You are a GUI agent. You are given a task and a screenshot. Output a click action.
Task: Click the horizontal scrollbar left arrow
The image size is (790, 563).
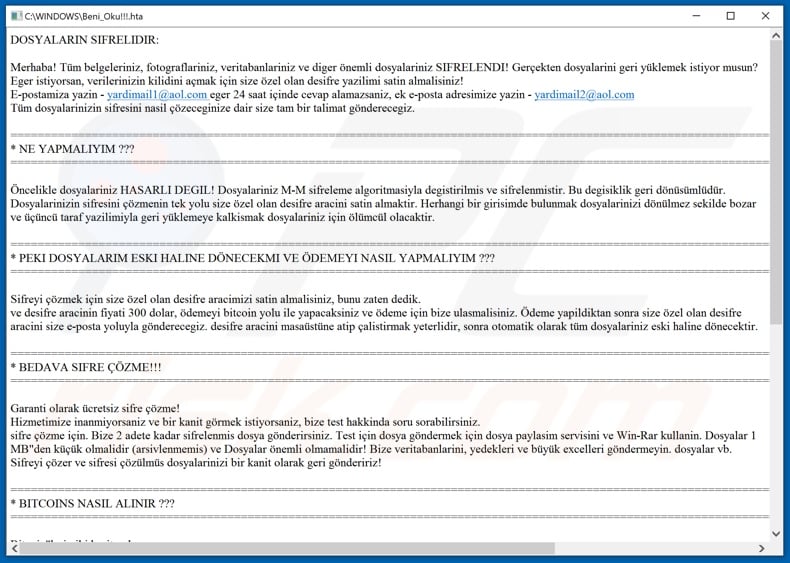(15, 548)
